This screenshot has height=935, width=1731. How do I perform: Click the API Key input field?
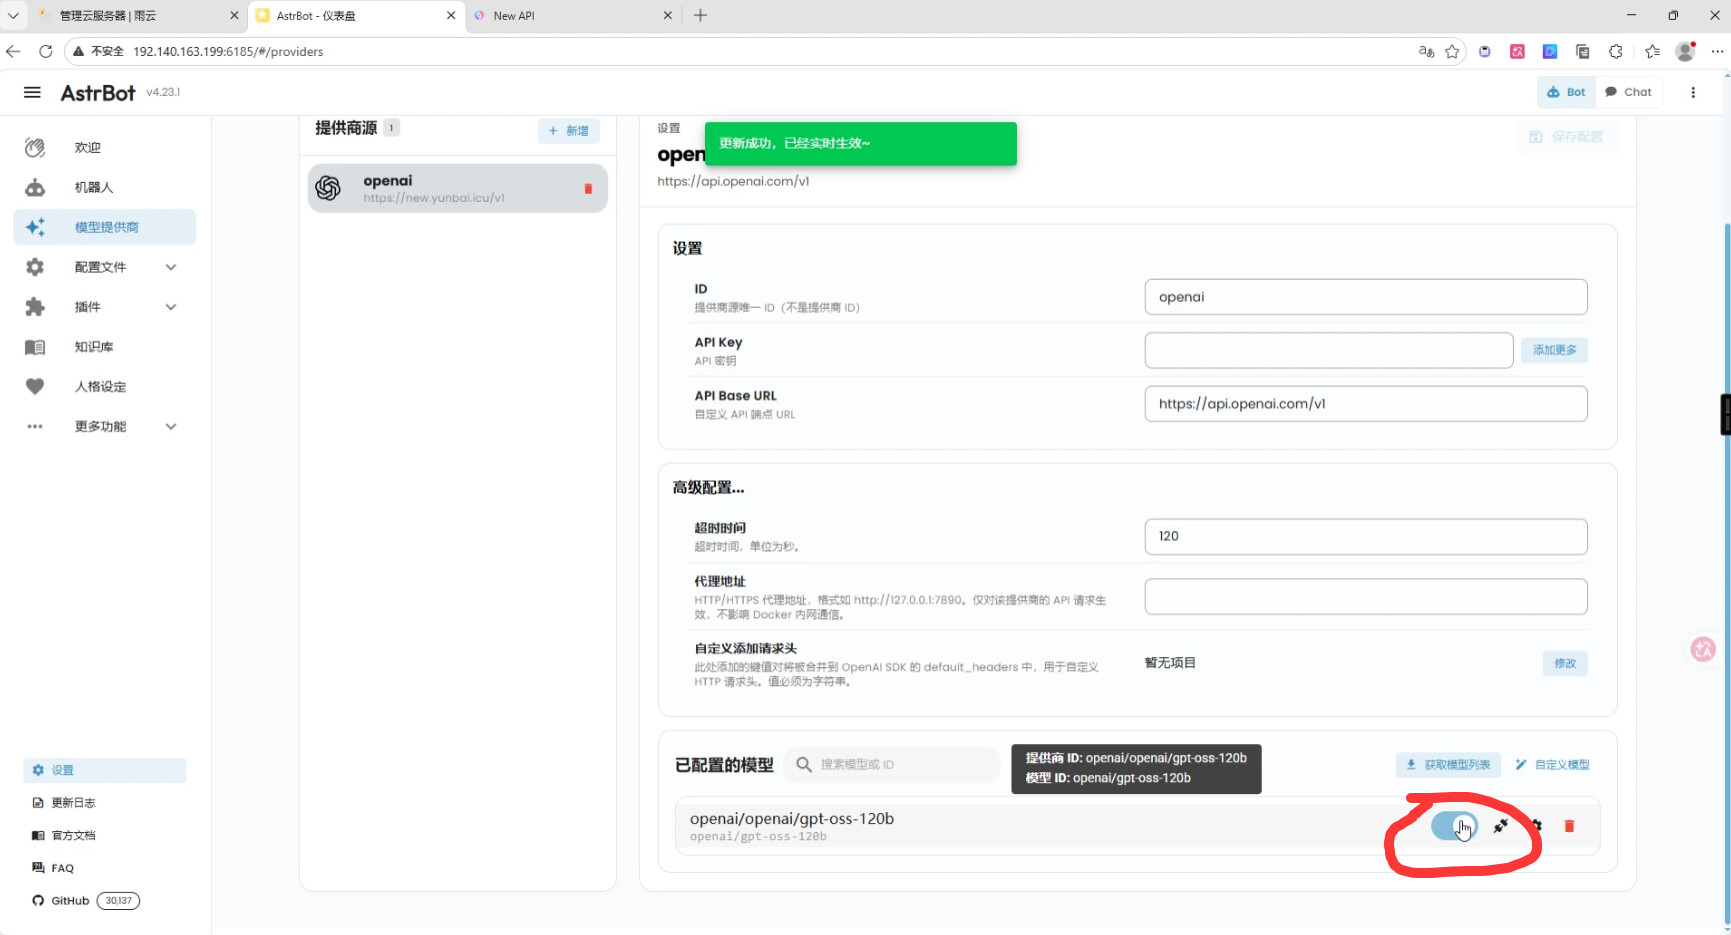point(1327,350)
